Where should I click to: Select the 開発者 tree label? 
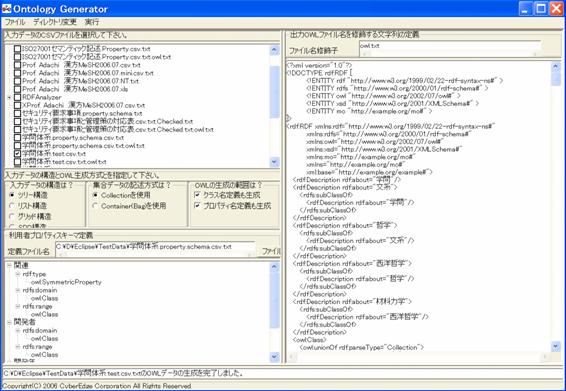25,322
